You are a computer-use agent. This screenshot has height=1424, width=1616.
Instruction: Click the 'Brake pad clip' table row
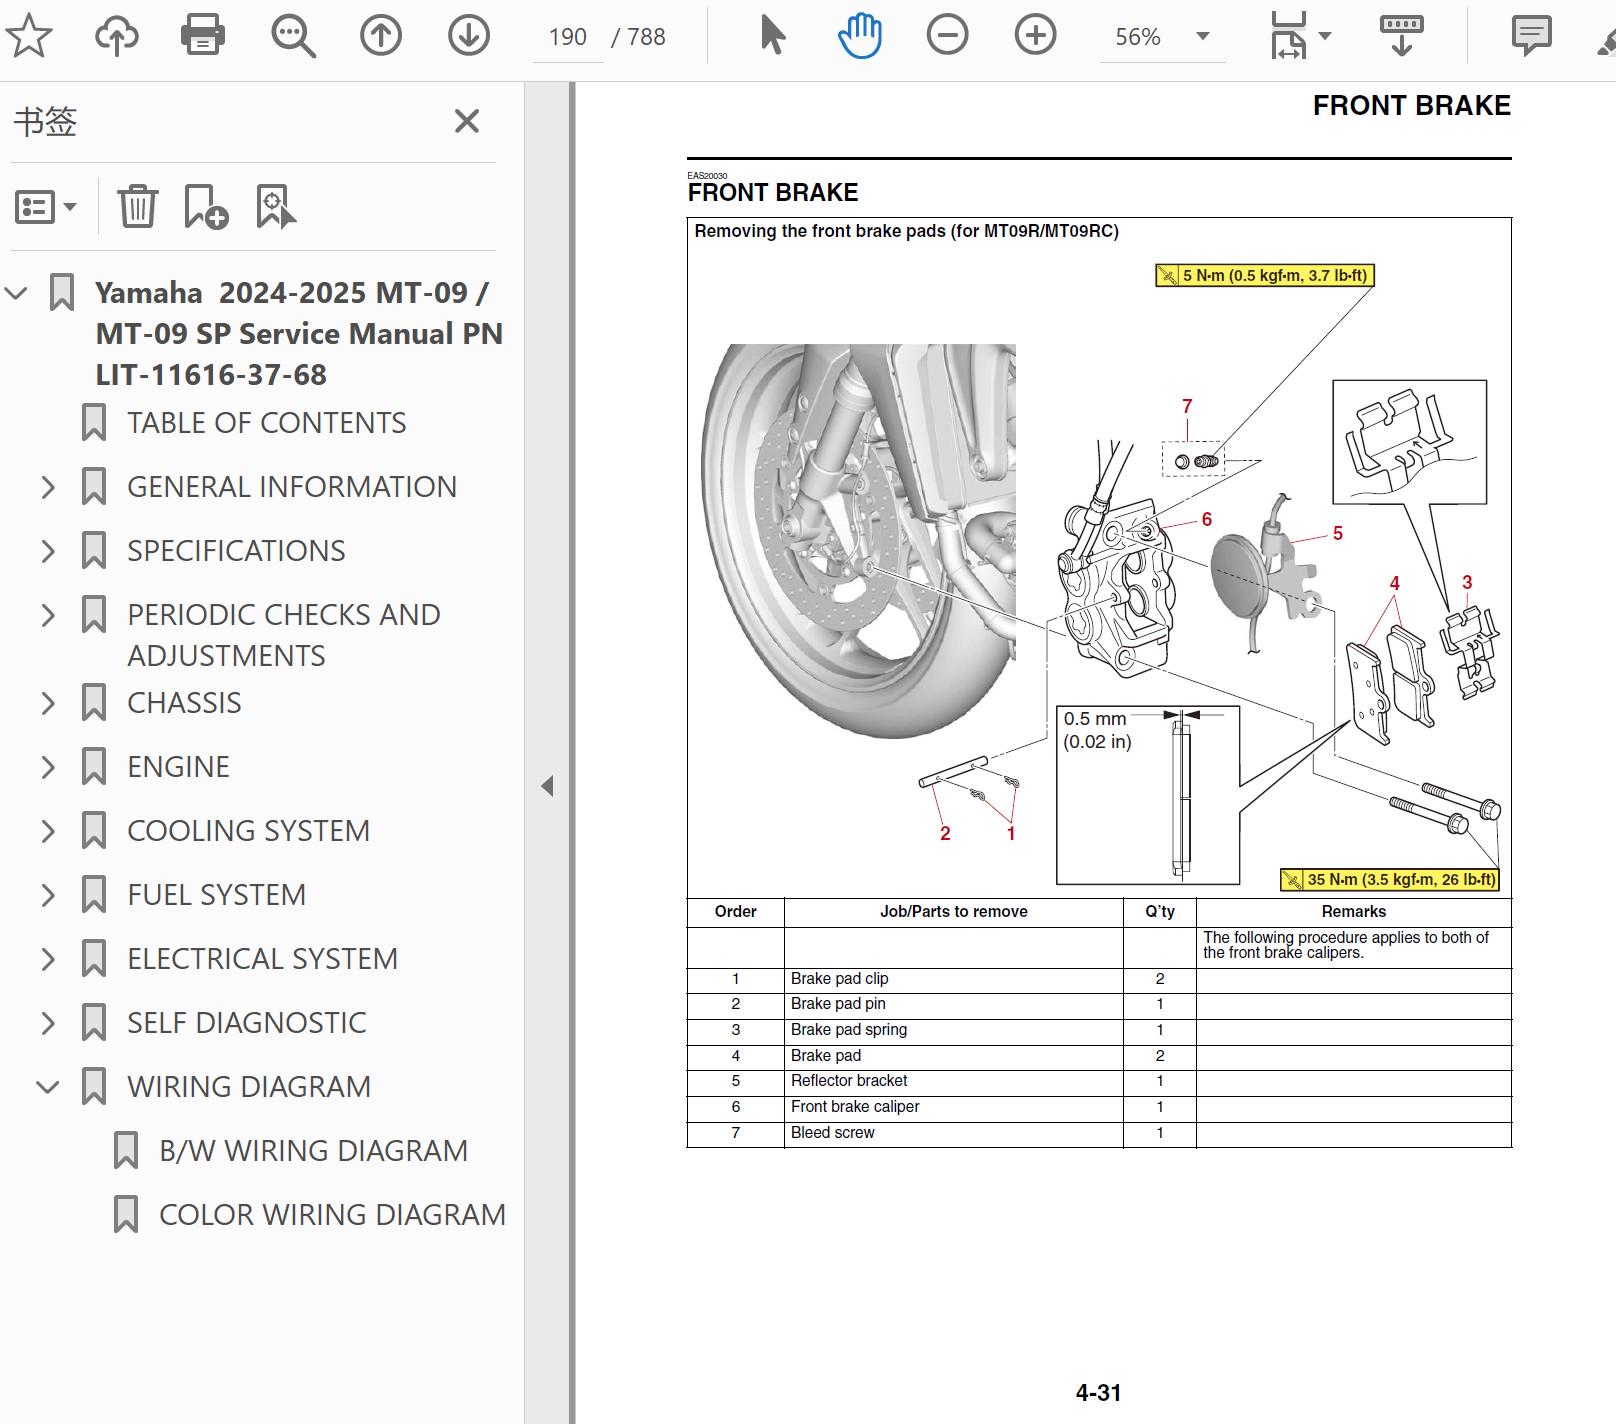[1099, 979]
